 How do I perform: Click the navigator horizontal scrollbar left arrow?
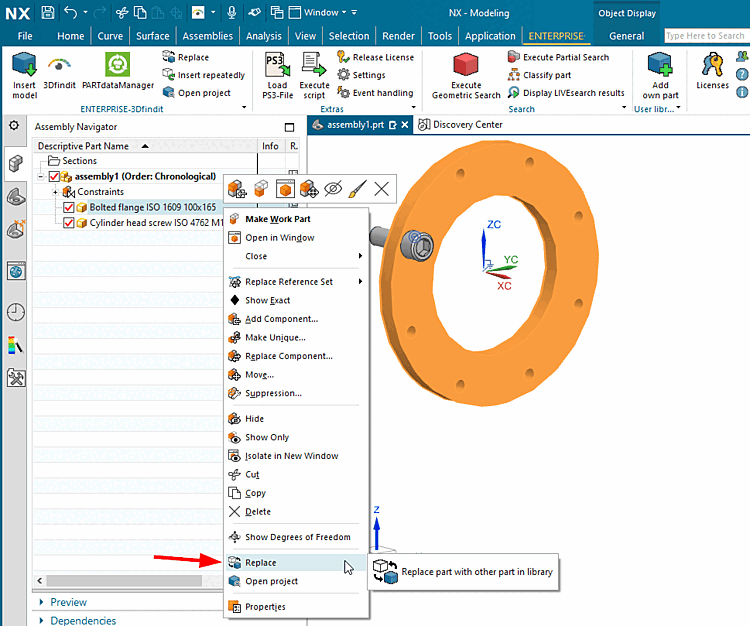coord(40,581)
